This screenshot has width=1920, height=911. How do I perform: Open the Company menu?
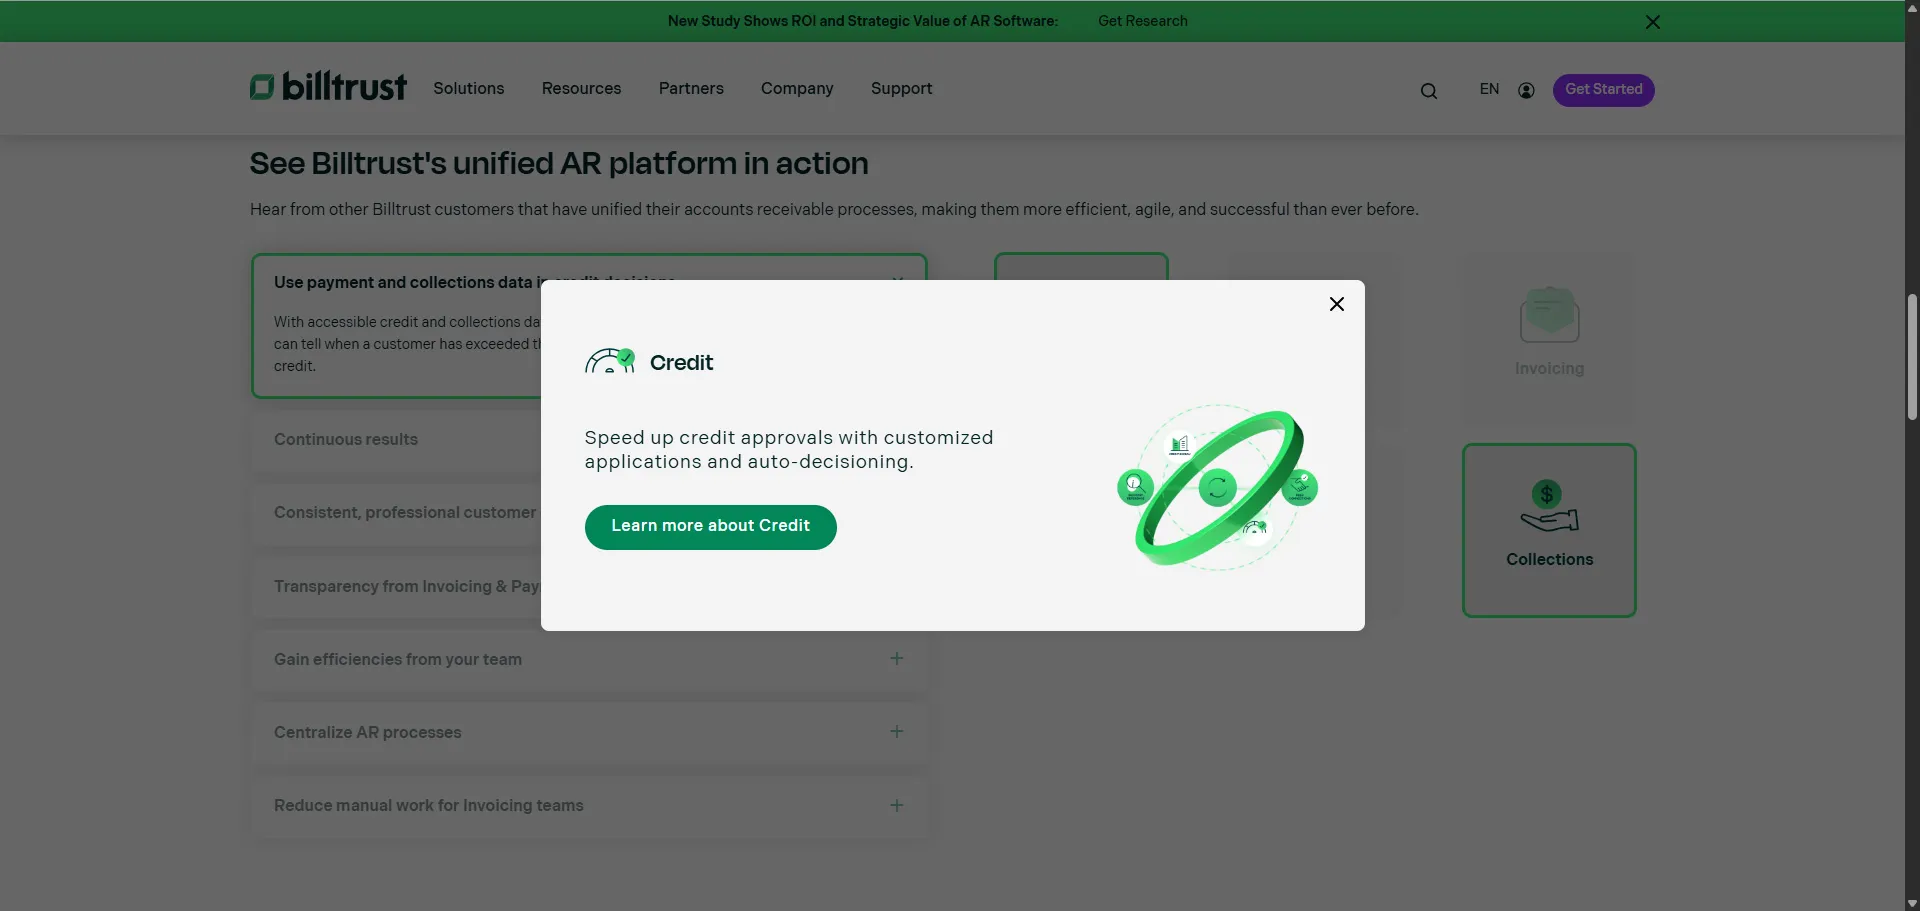click(797, 88)
